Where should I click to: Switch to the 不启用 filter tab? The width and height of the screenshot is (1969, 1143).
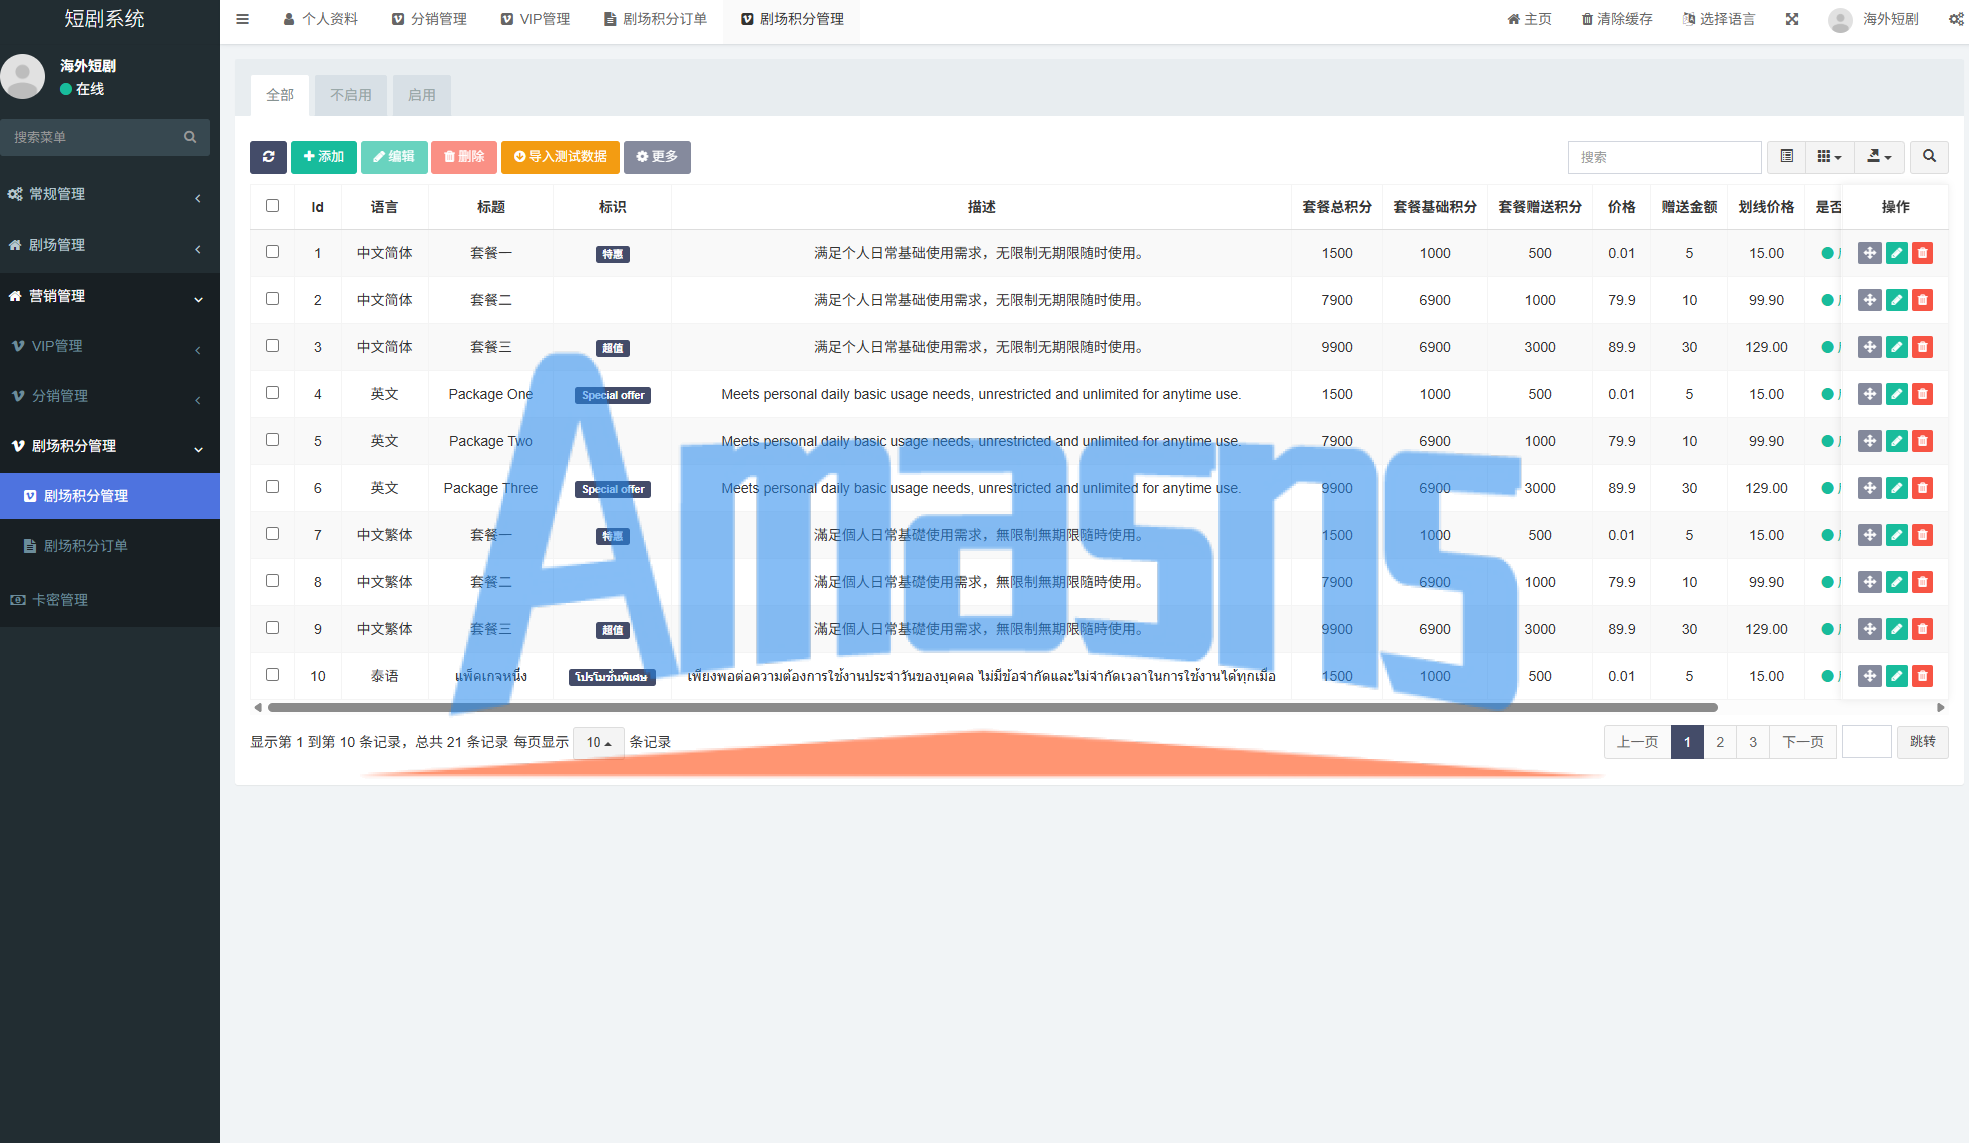(x=351, y=95)
